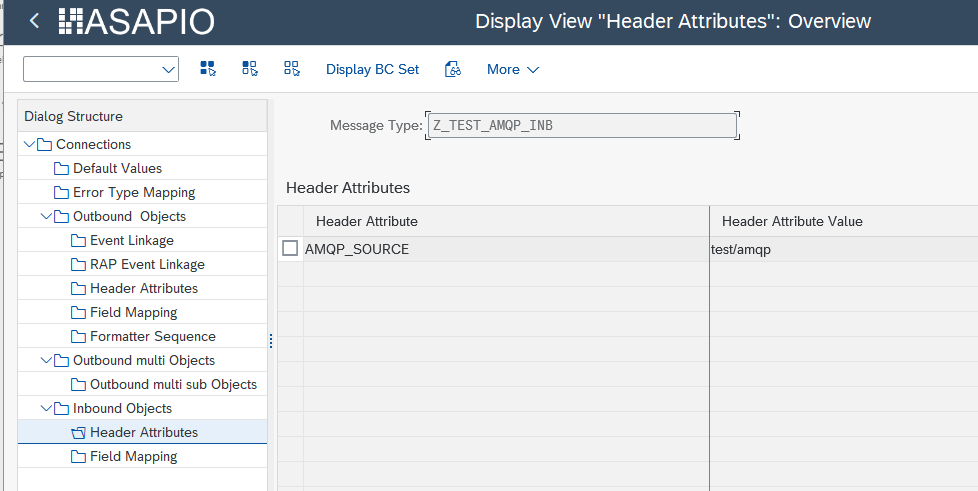Collapse the Outbound Objects node
978x491 pixels.
click(x=46, y=216)
